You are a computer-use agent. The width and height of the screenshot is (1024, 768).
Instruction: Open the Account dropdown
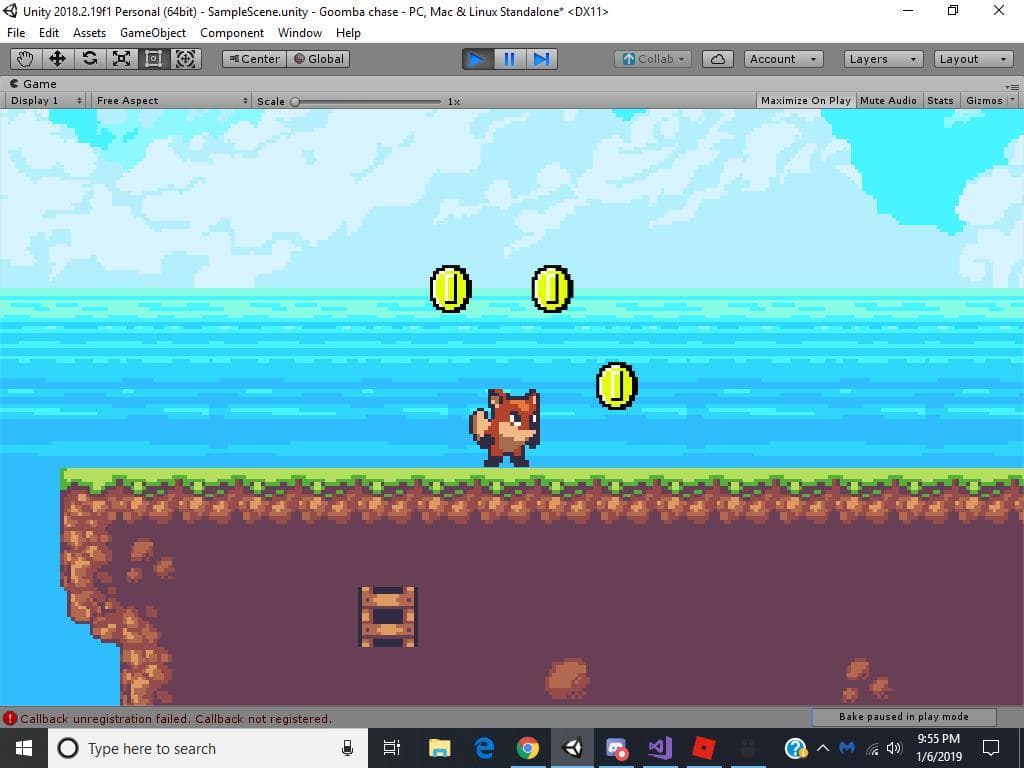(784, 59)
